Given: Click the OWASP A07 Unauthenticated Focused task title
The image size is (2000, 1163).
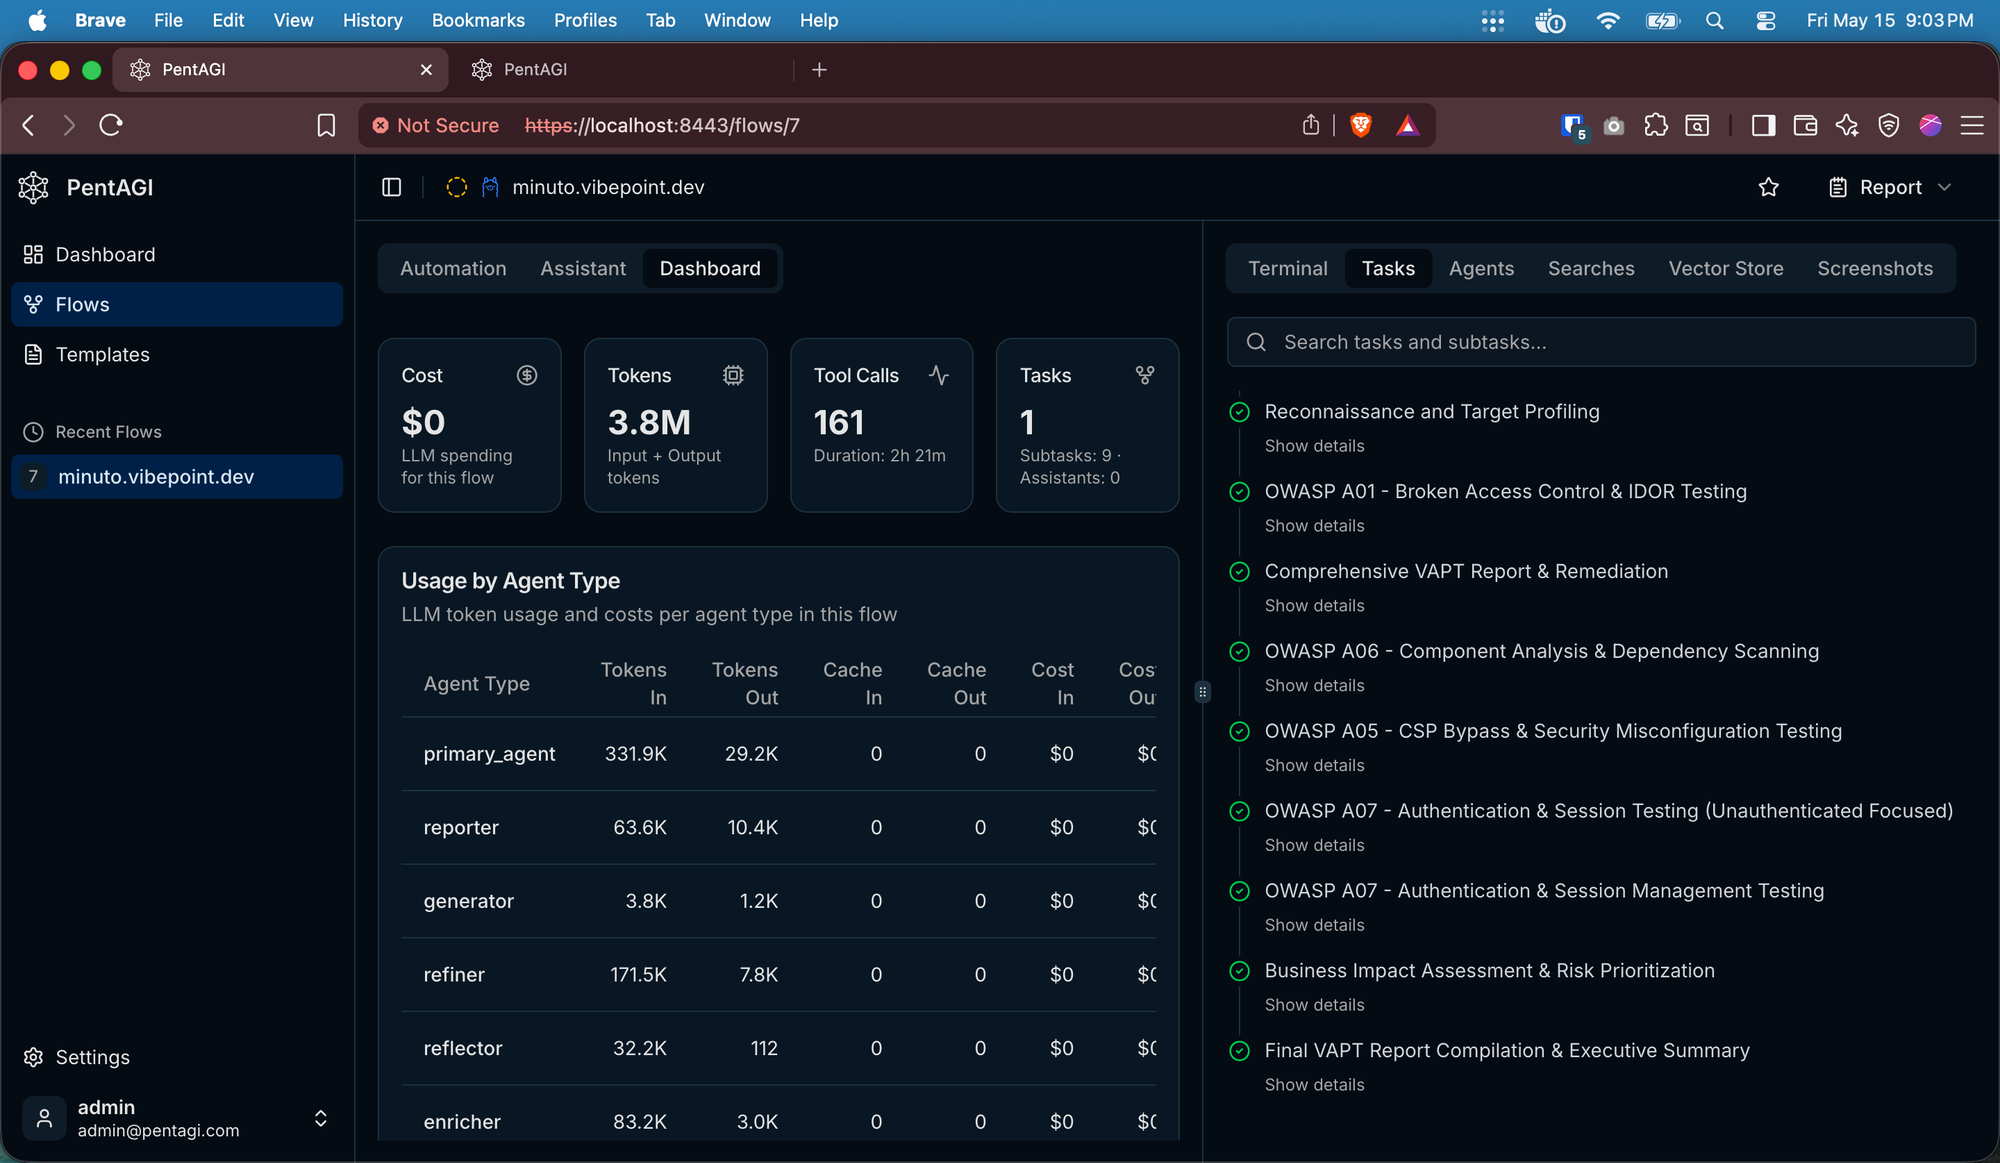Looking at the screenshot, I should (x=1609, y=811).
